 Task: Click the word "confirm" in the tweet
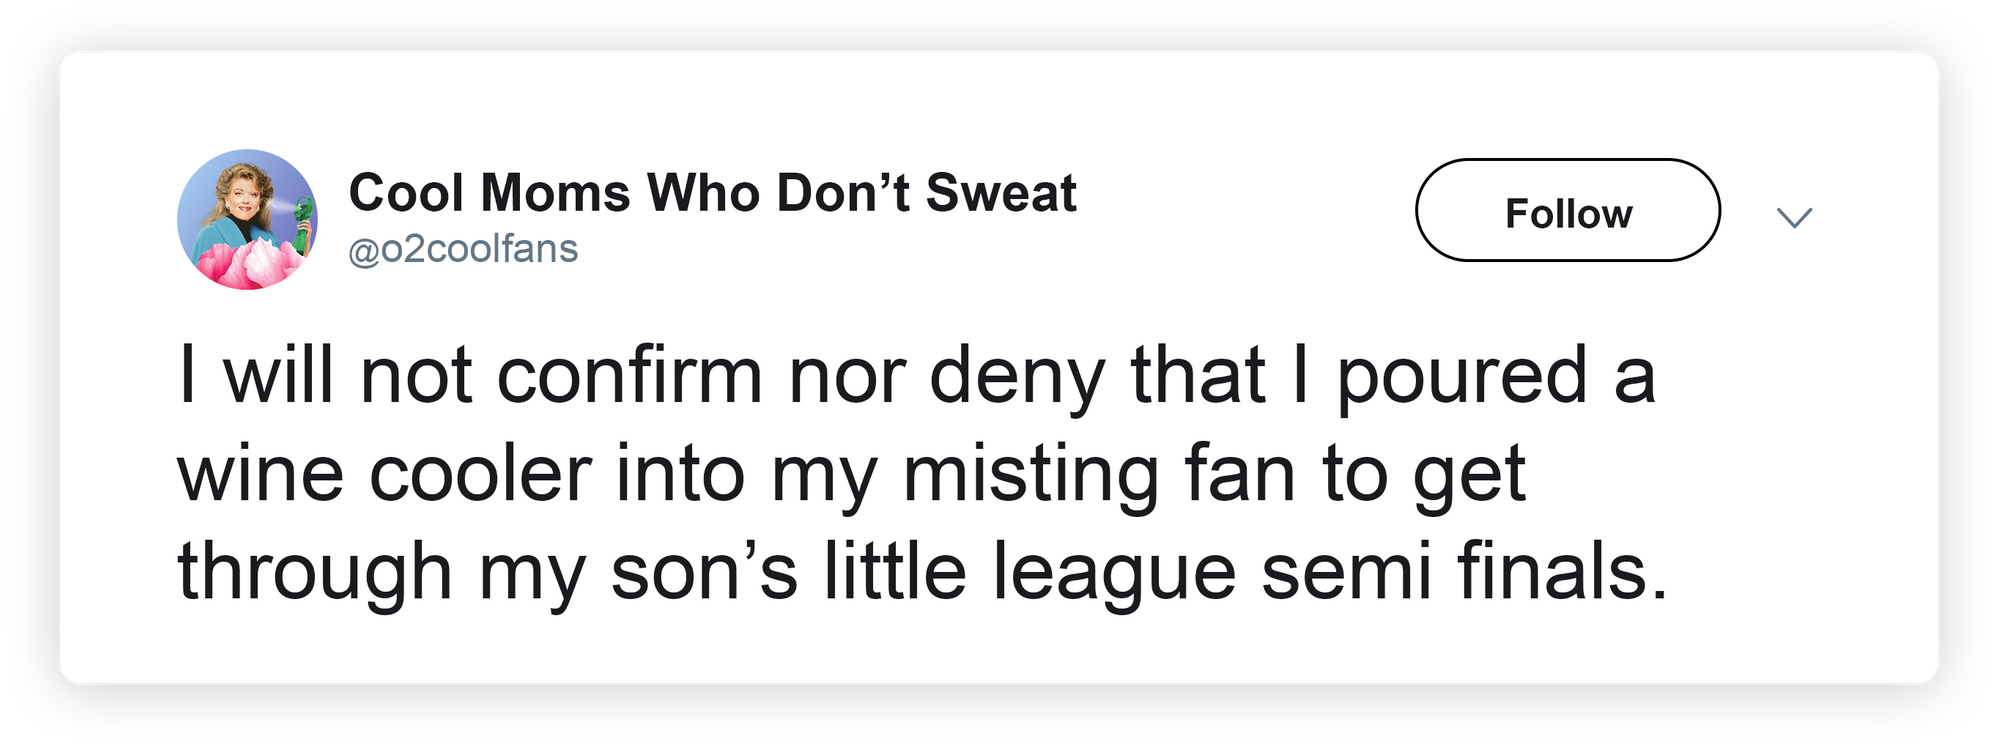click(629, 376)
